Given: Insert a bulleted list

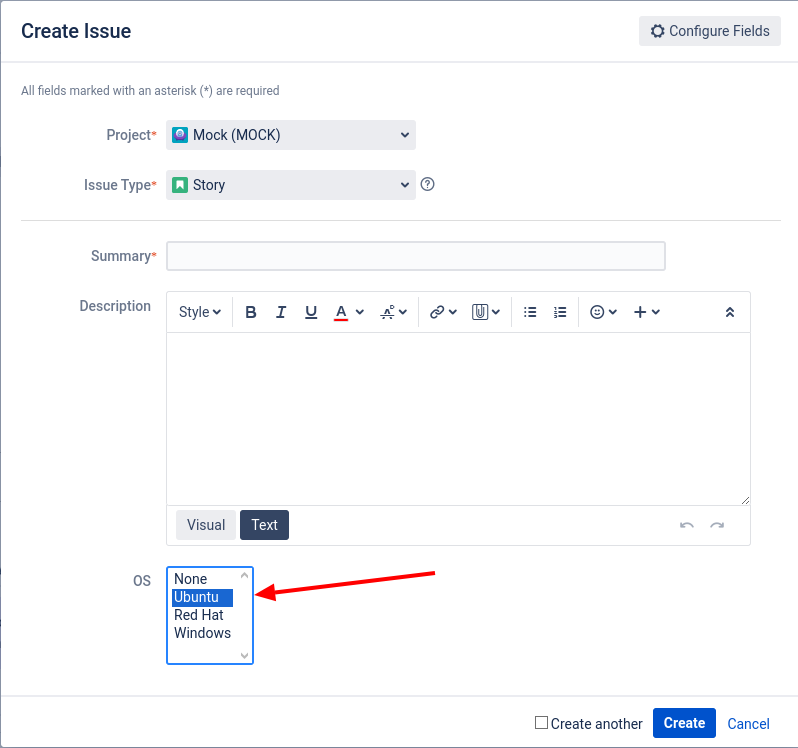Looking at the screenshot, I should [x=530, y=312].
